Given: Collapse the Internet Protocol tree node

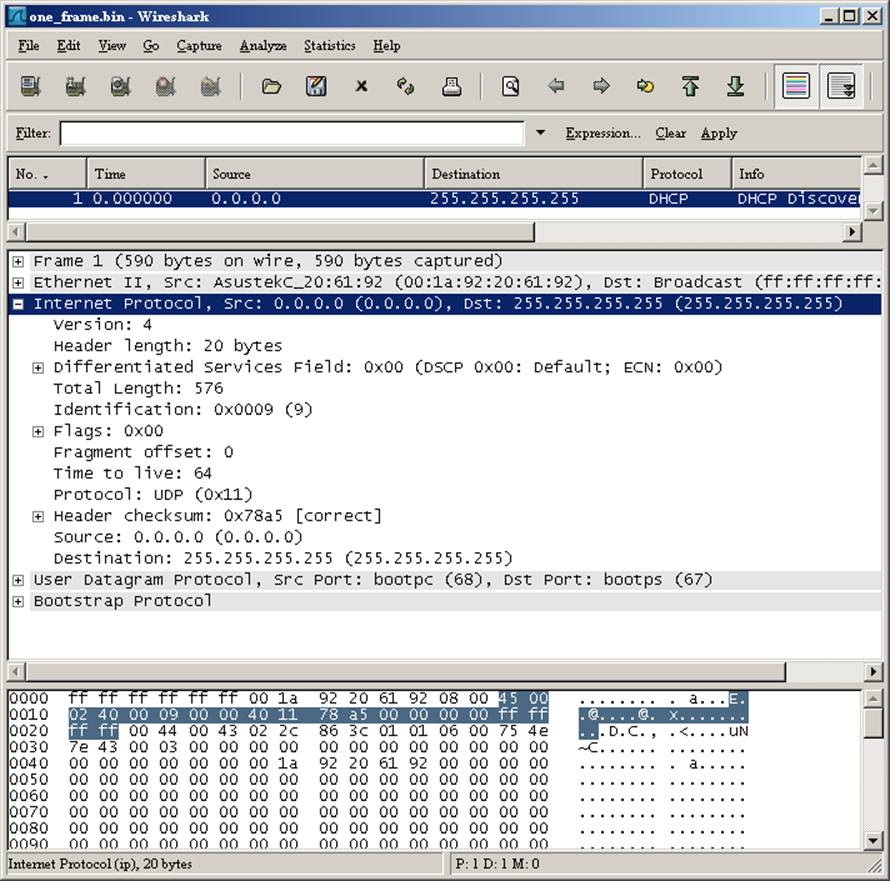Looking at the screenshot, I should pos(18,304).
